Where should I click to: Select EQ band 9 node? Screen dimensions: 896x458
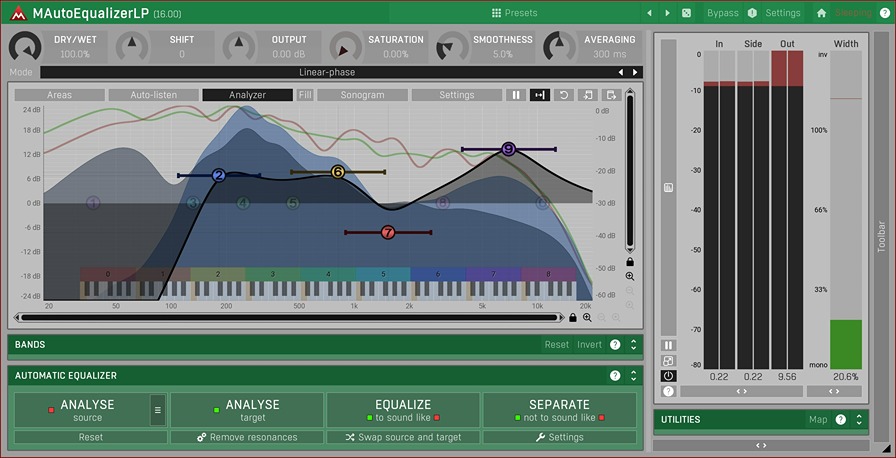(508, 149)
